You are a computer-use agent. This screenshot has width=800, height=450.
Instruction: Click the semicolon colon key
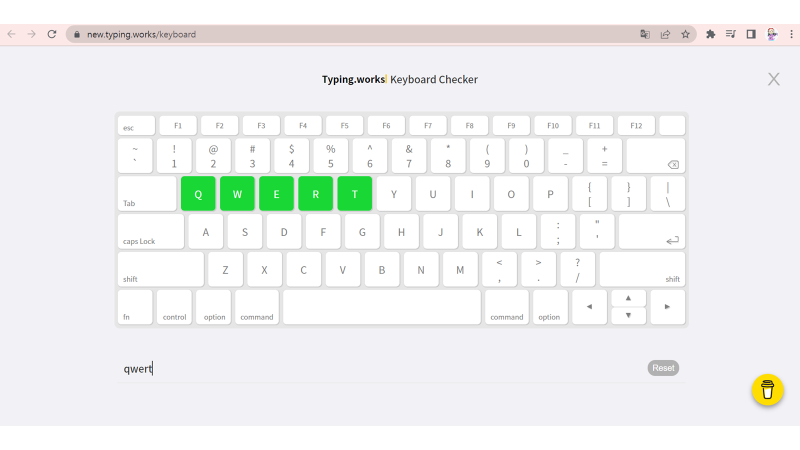click(x=558, y=232)
